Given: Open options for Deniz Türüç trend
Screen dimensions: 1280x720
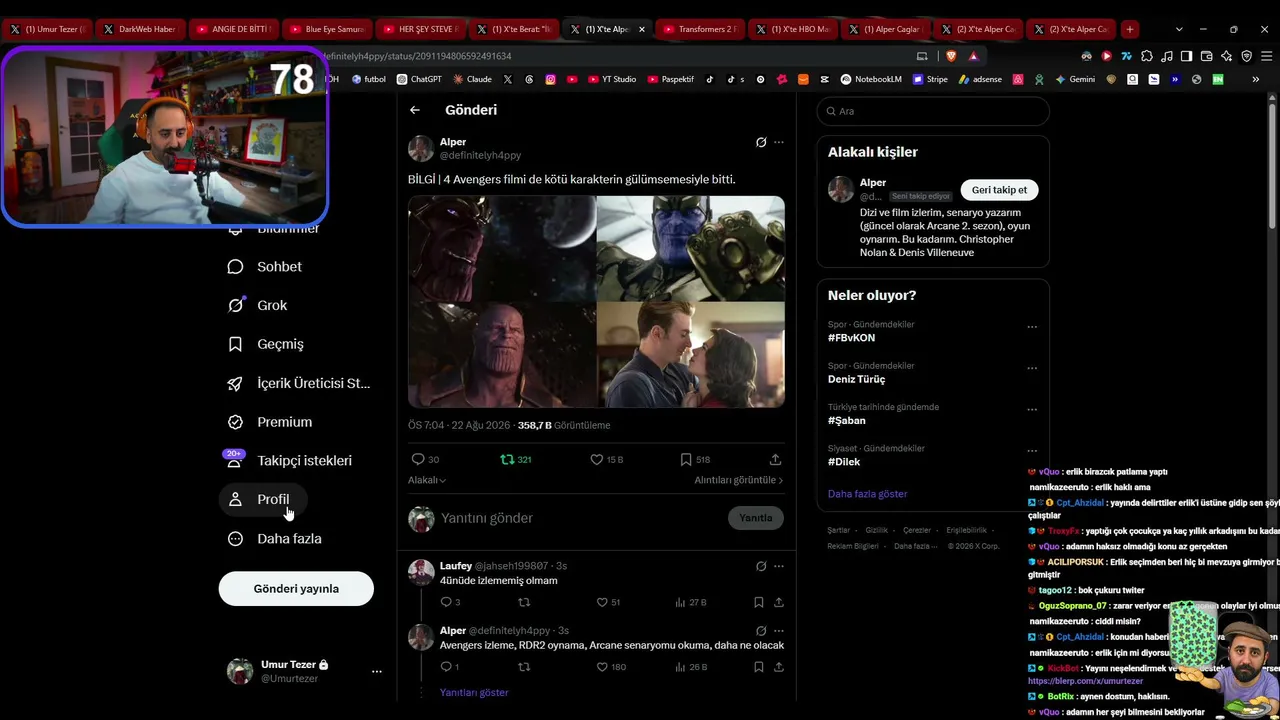Looking at the screenshot, I should pyautogui.click(x=1032, y=368).
